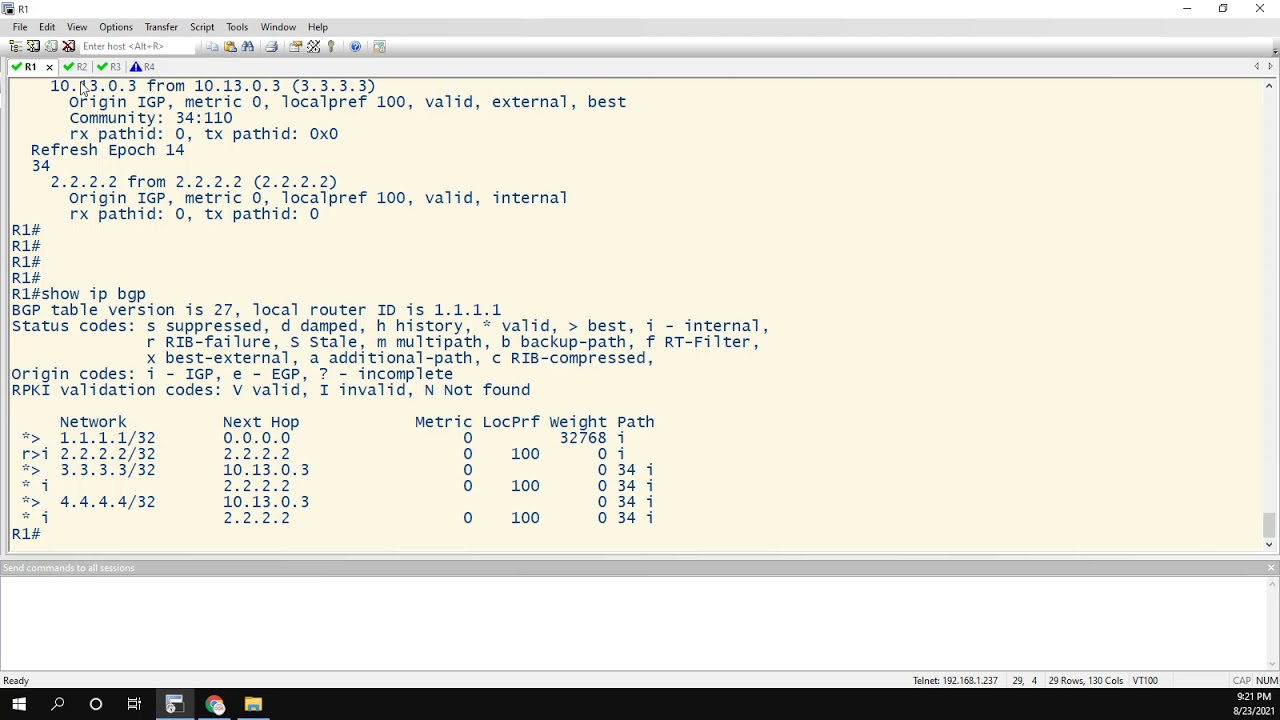Open the View menu

point(77,27)
